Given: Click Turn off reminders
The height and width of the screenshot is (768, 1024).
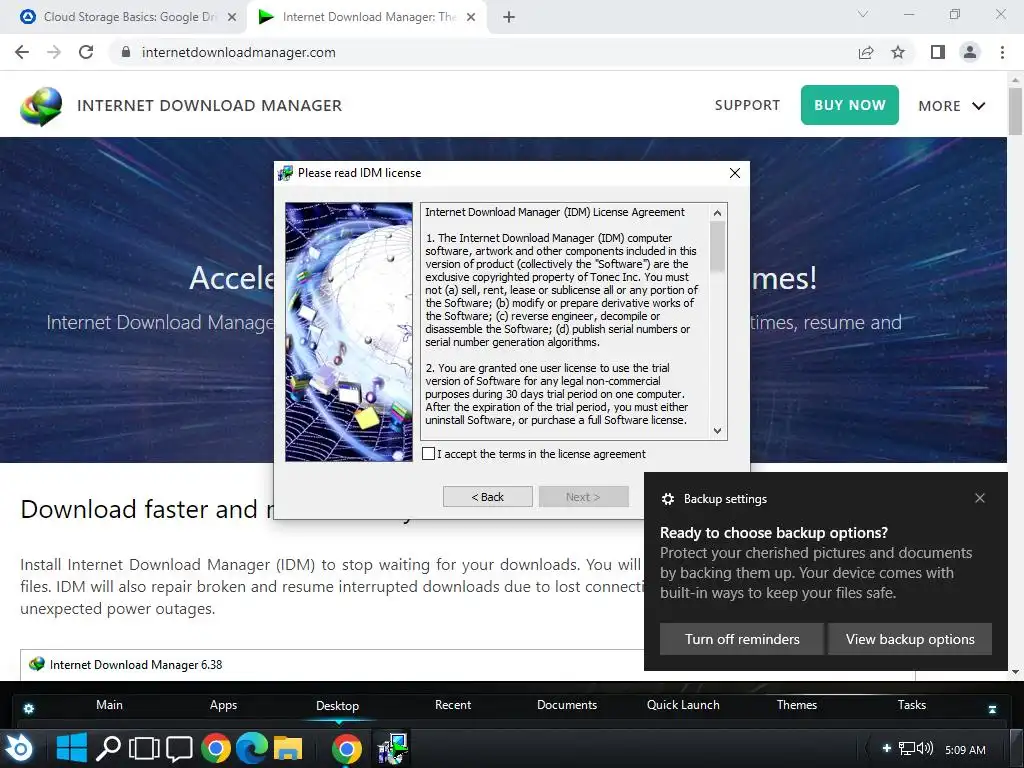Looking at the screenshot, I should point(742,639).
